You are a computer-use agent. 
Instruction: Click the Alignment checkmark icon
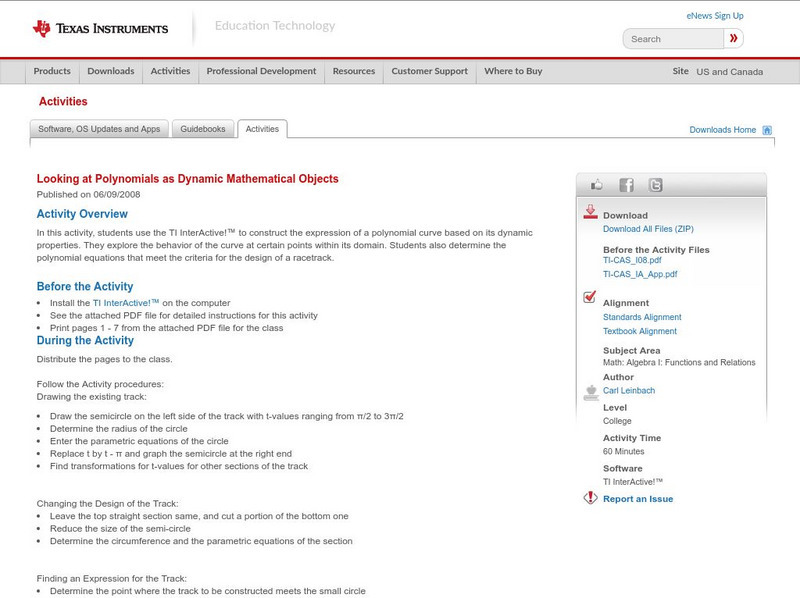[x=590, y=297]
